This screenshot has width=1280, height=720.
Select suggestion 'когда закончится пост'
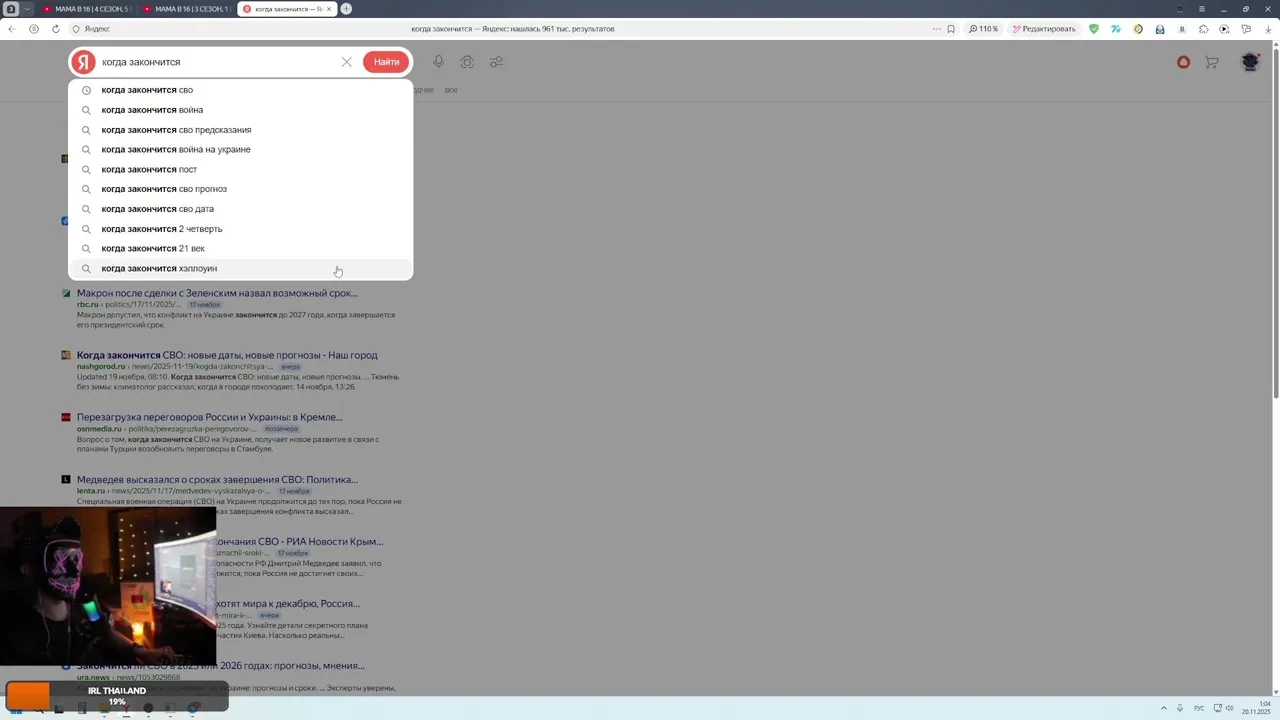point(240,169)
